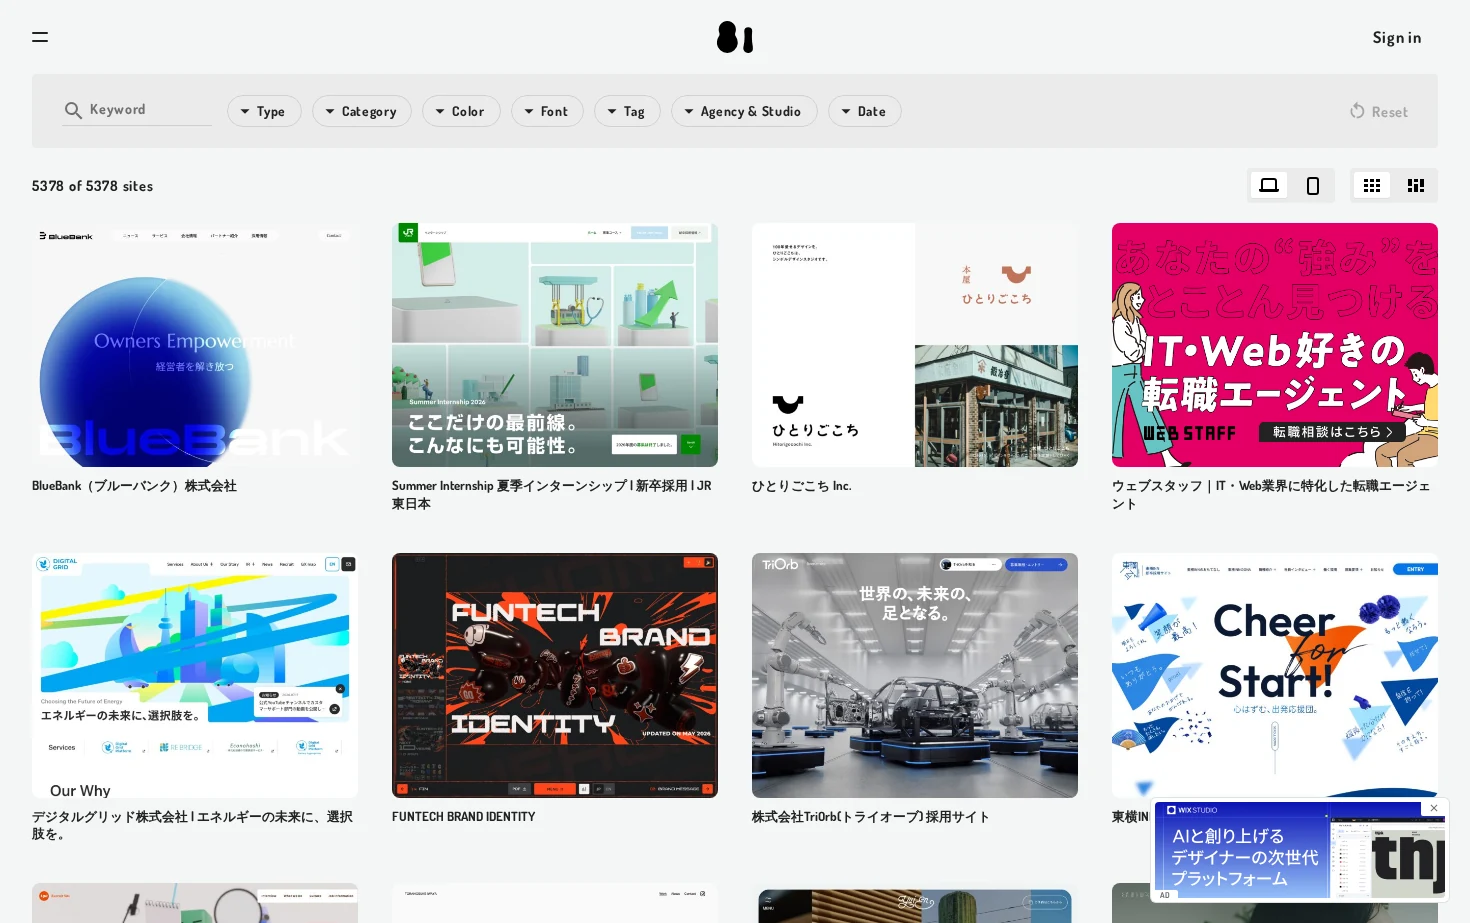1470x923 pixels.
Task: Click the ウェブスタッフ title link
Action: 1271,494
